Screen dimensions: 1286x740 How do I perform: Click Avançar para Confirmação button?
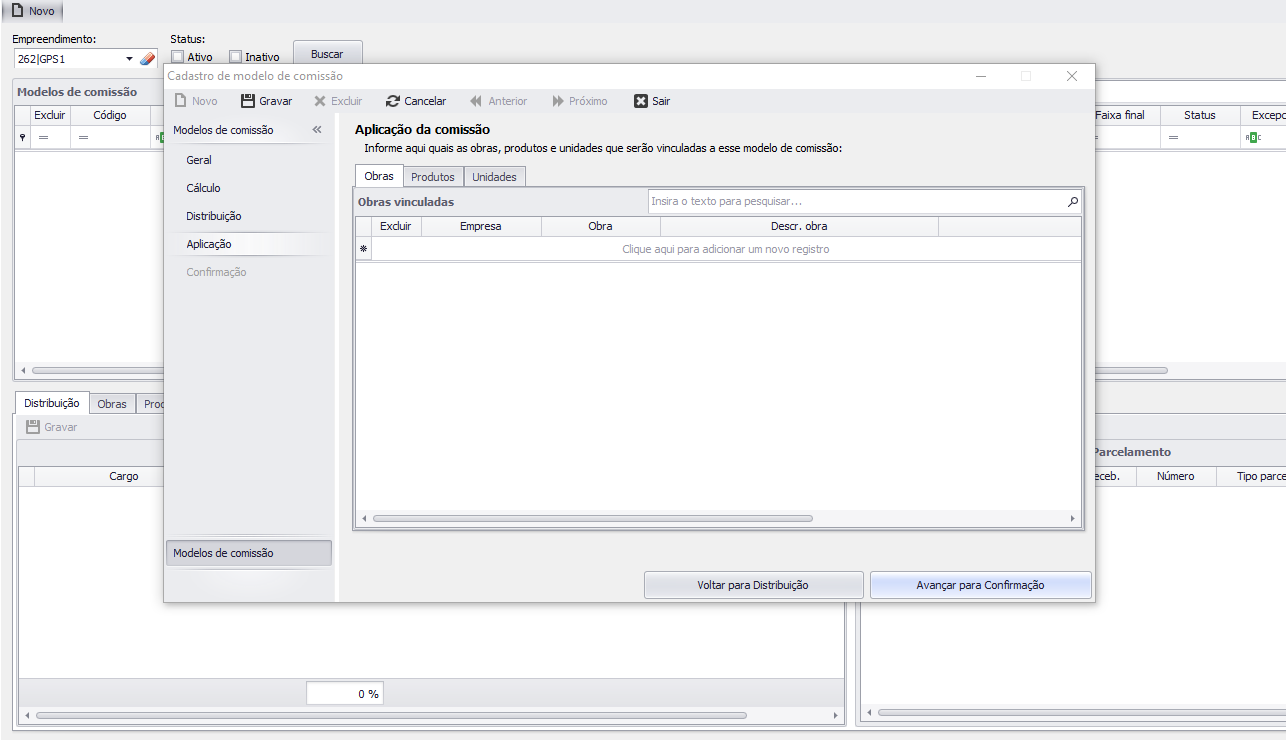coord(980,585)
